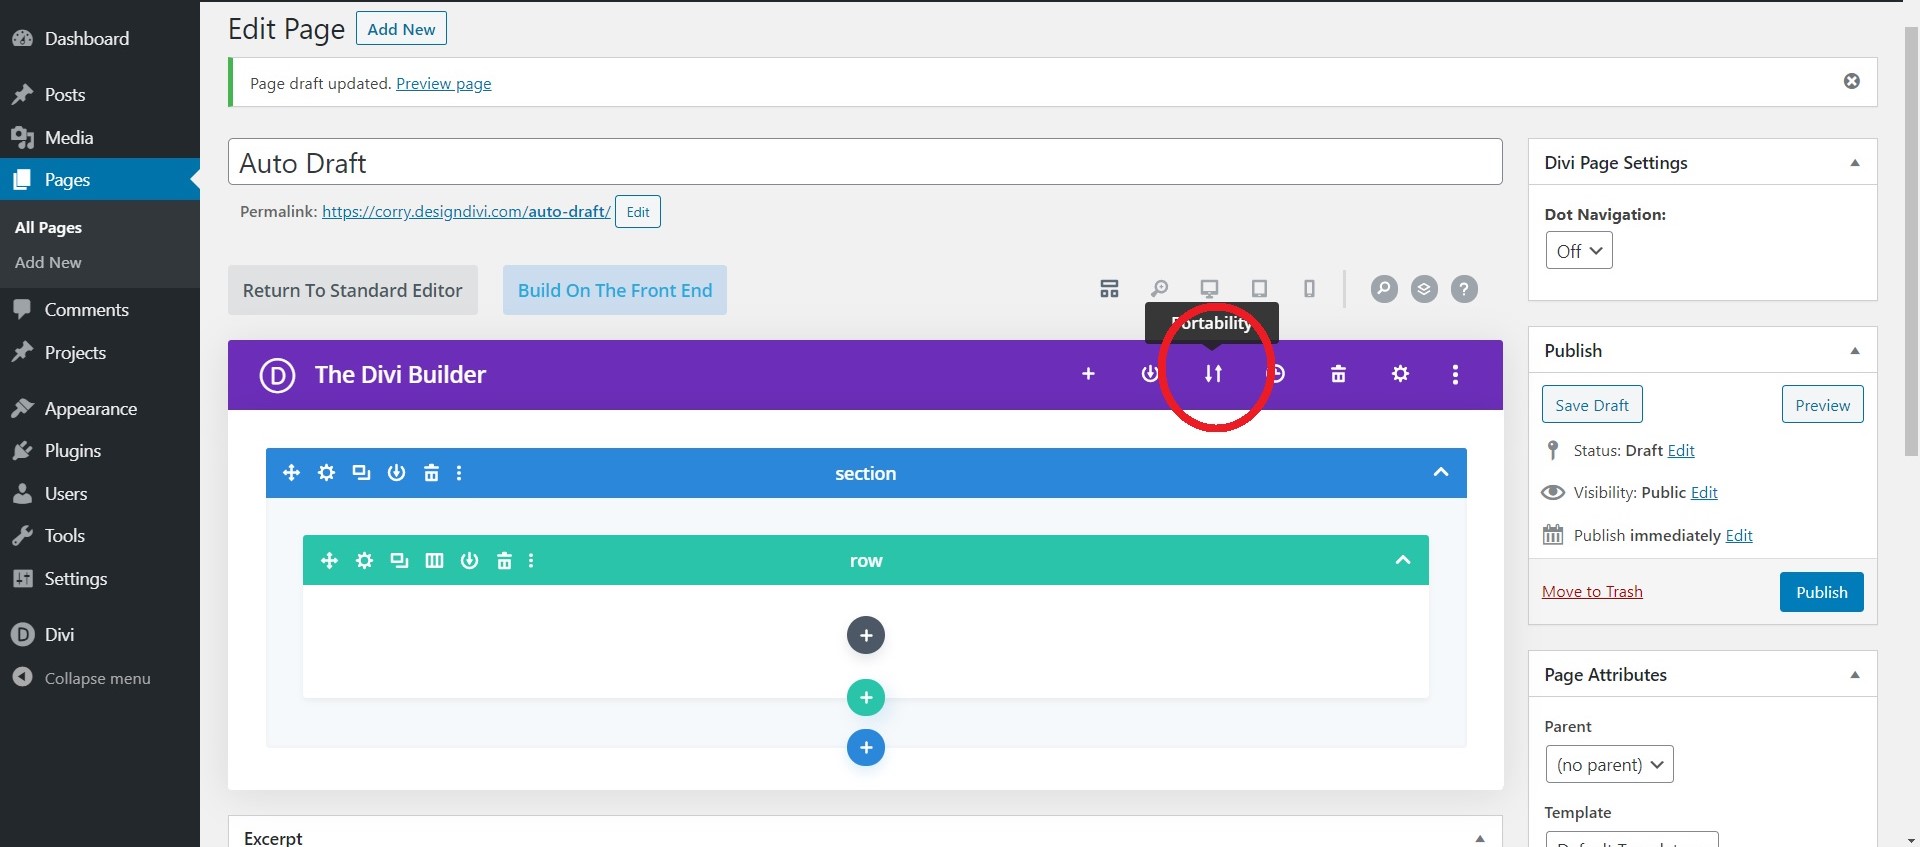1920x847 pixels.
Task: Open row three-dot more options
Action: [531, 561]
